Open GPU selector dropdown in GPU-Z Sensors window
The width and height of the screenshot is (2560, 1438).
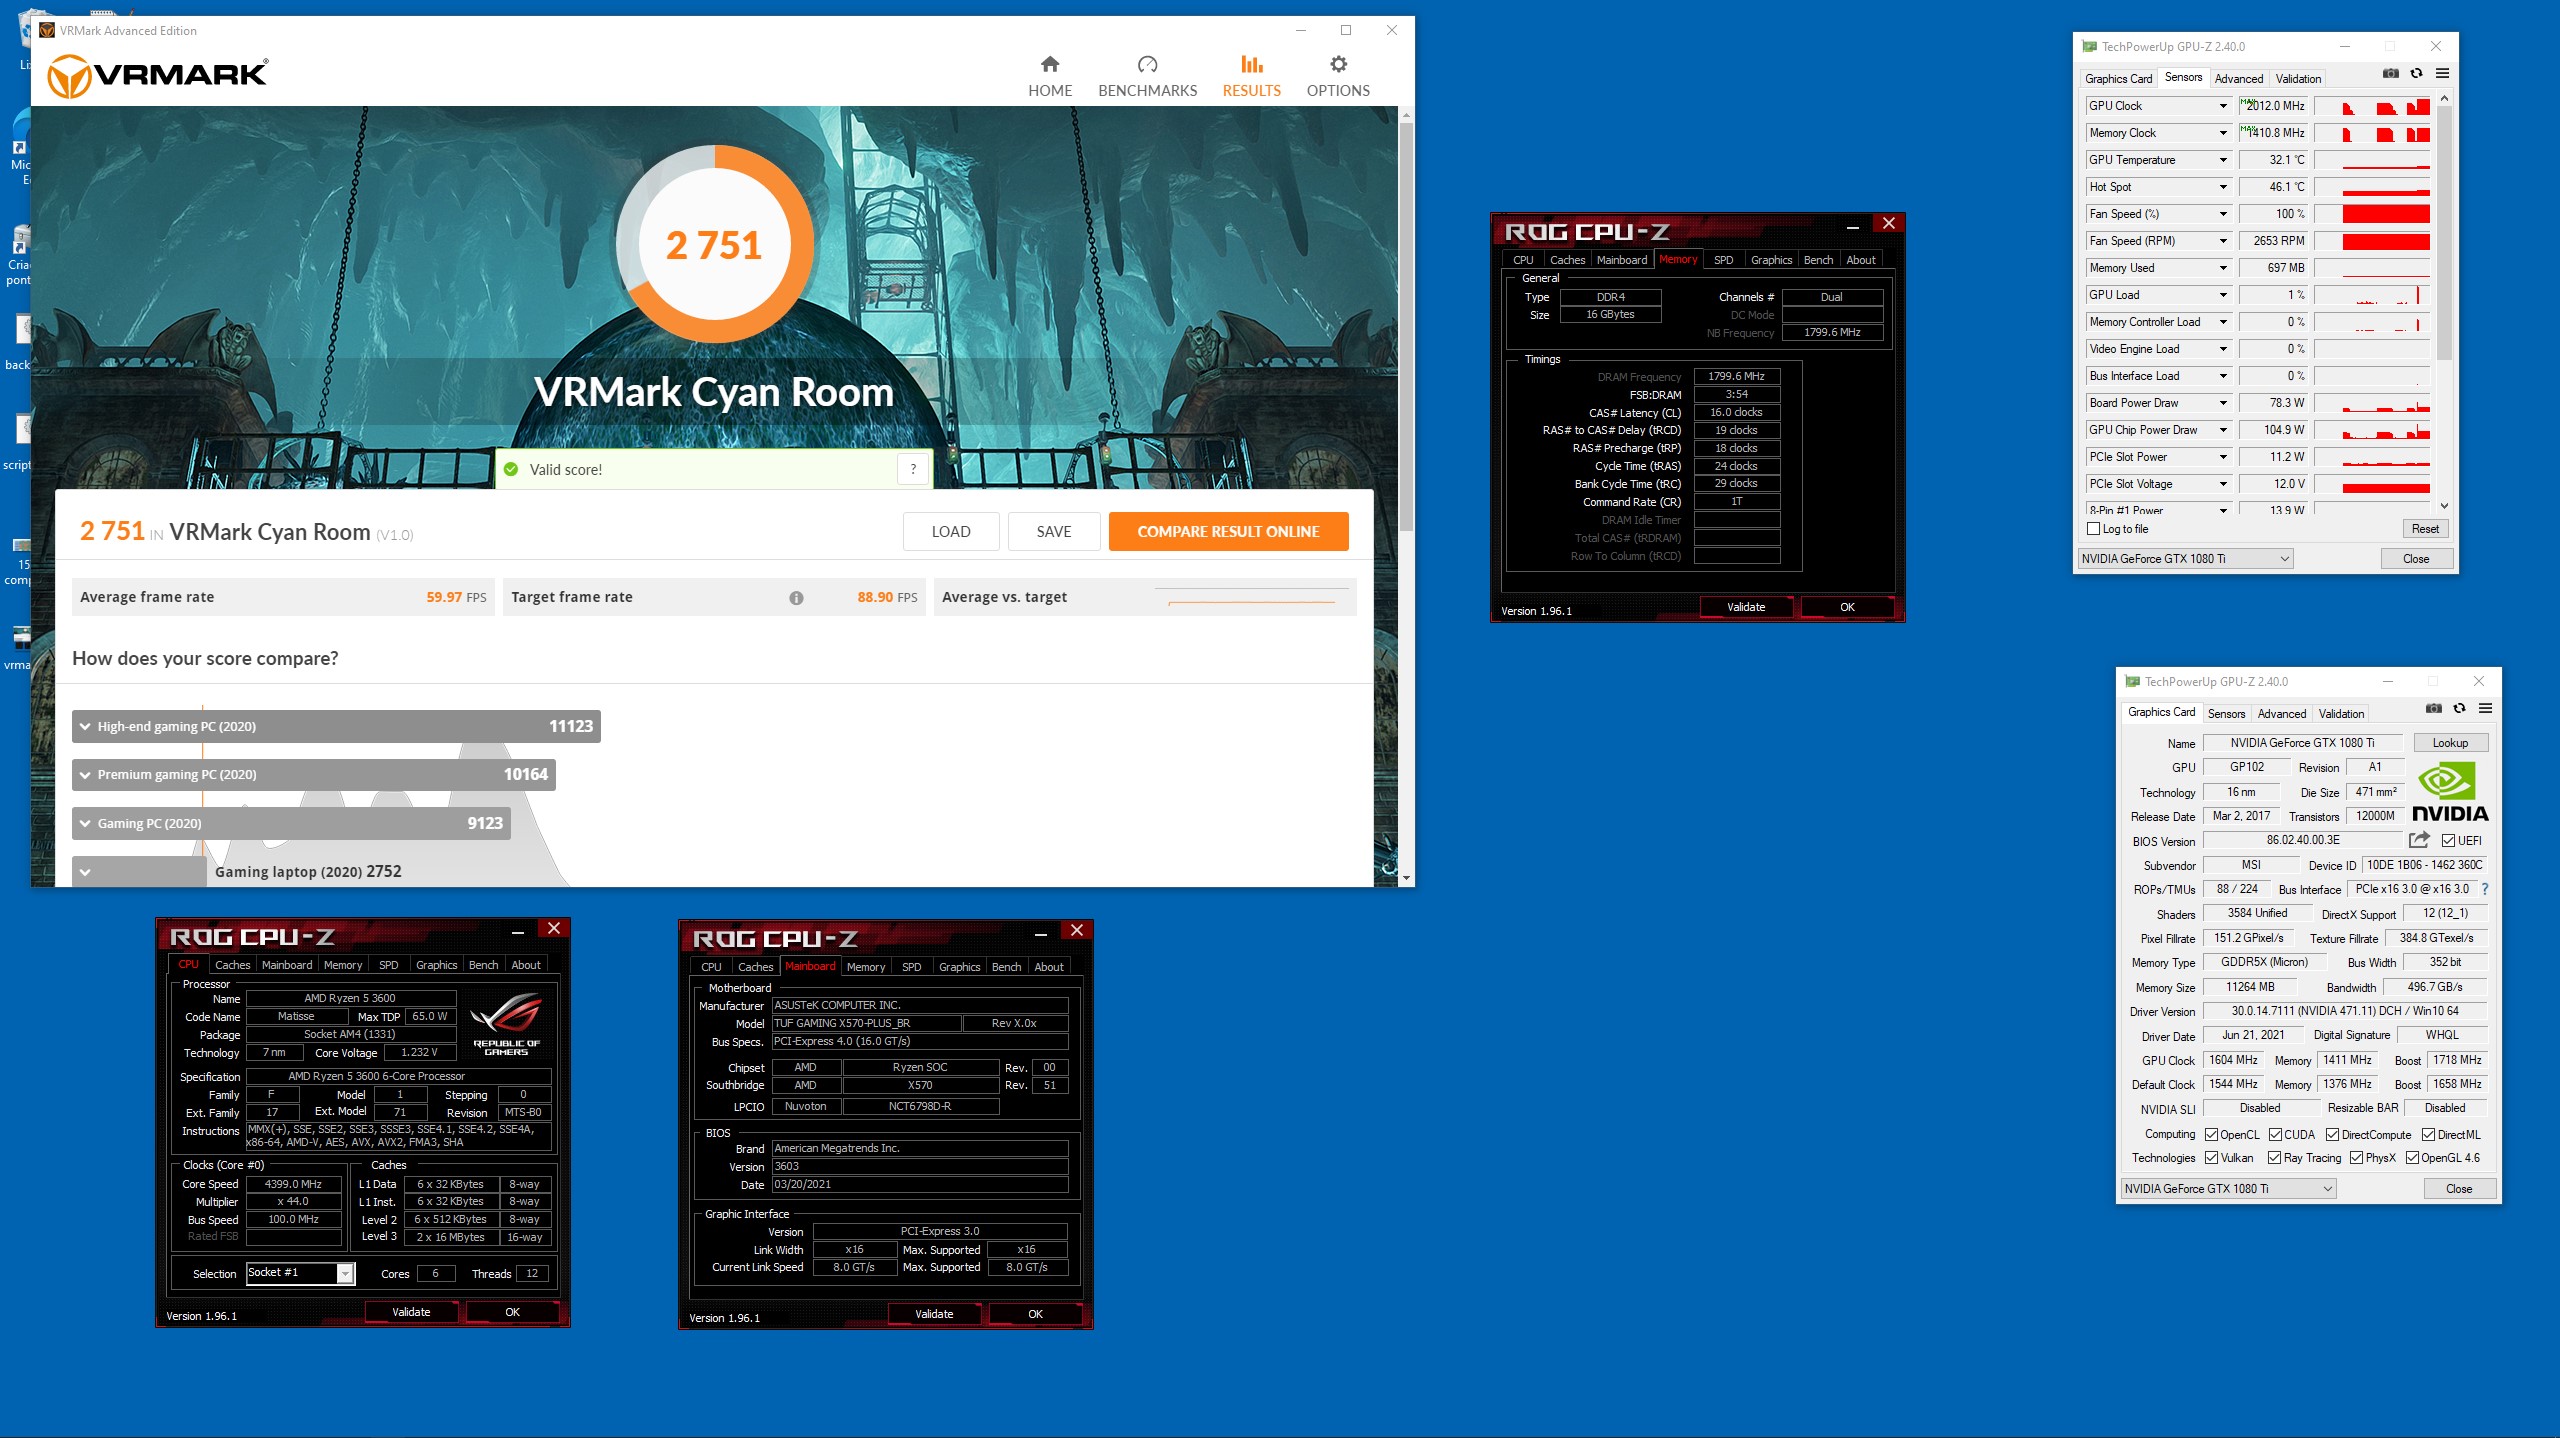2185,559
